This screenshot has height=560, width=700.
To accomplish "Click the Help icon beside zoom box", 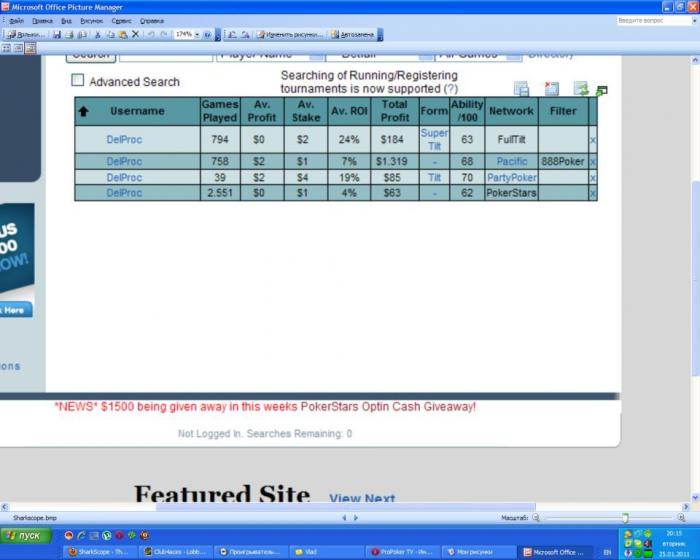I will click(207, 34).
